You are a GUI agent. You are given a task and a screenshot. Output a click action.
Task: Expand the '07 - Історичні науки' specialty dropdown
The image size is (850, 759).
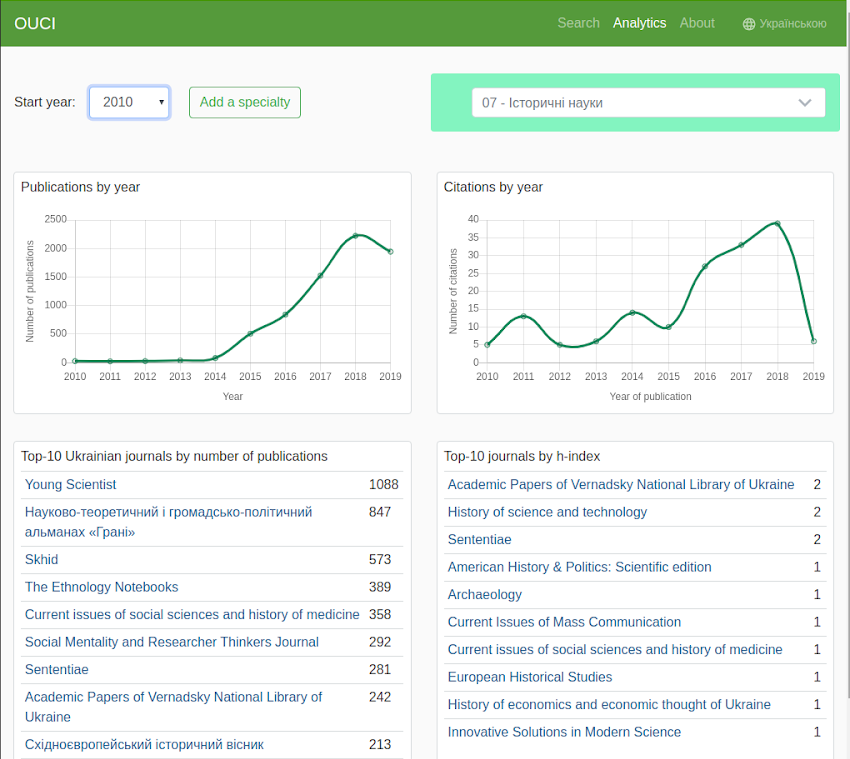pos(648,102)
